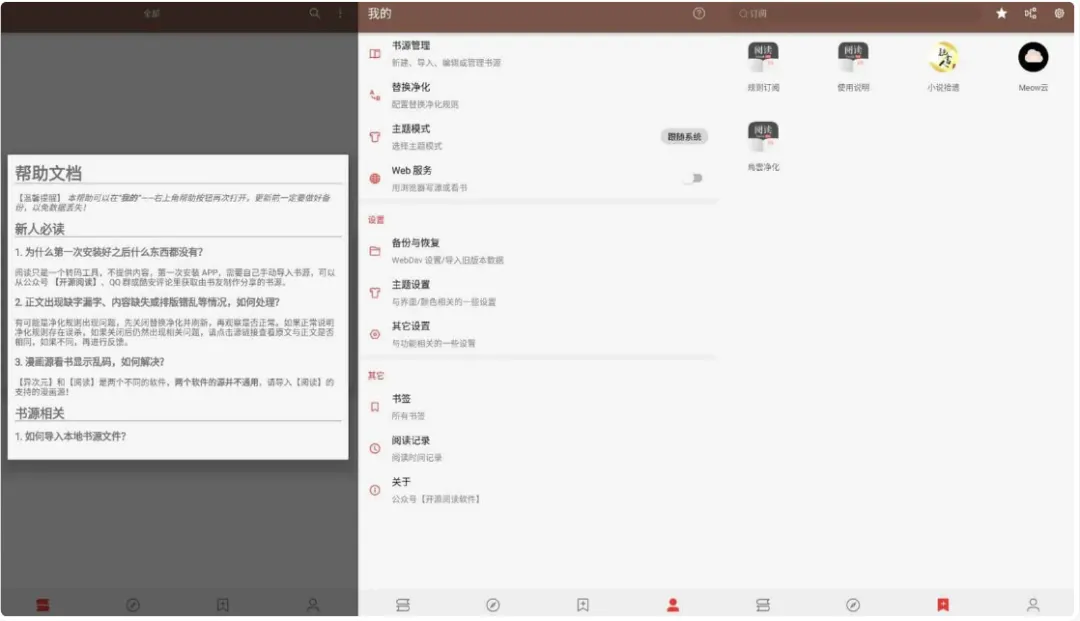Click the 我的 page title
Screen dimensions: 1080x621
[x=380, y=13]
